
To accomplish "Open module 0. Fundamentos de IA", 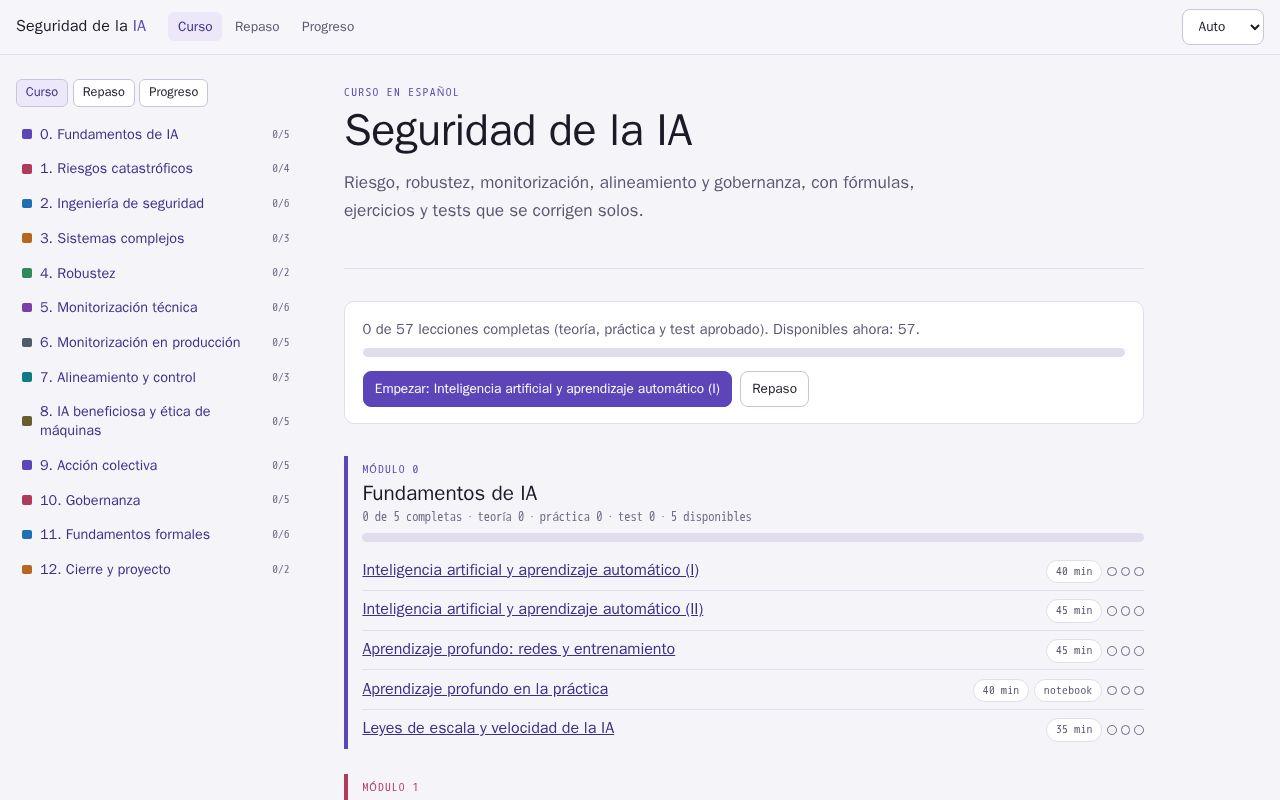I will point(156,134).
